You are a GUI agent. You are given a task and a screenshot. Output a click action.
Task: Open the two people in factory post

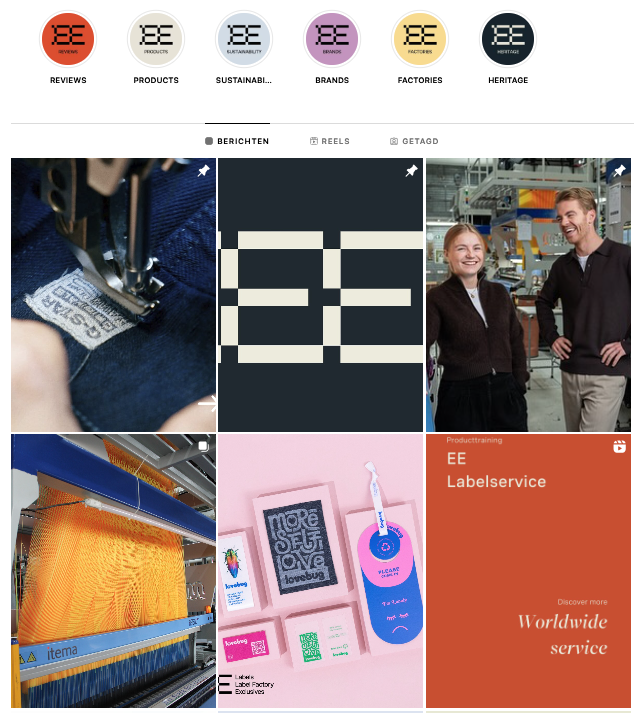click(528, 295)
